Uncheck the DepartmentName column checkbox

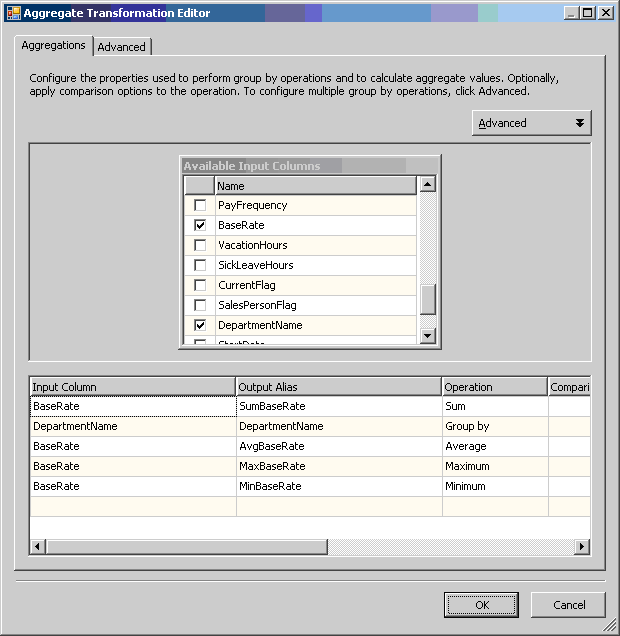(x=200, y=325)
